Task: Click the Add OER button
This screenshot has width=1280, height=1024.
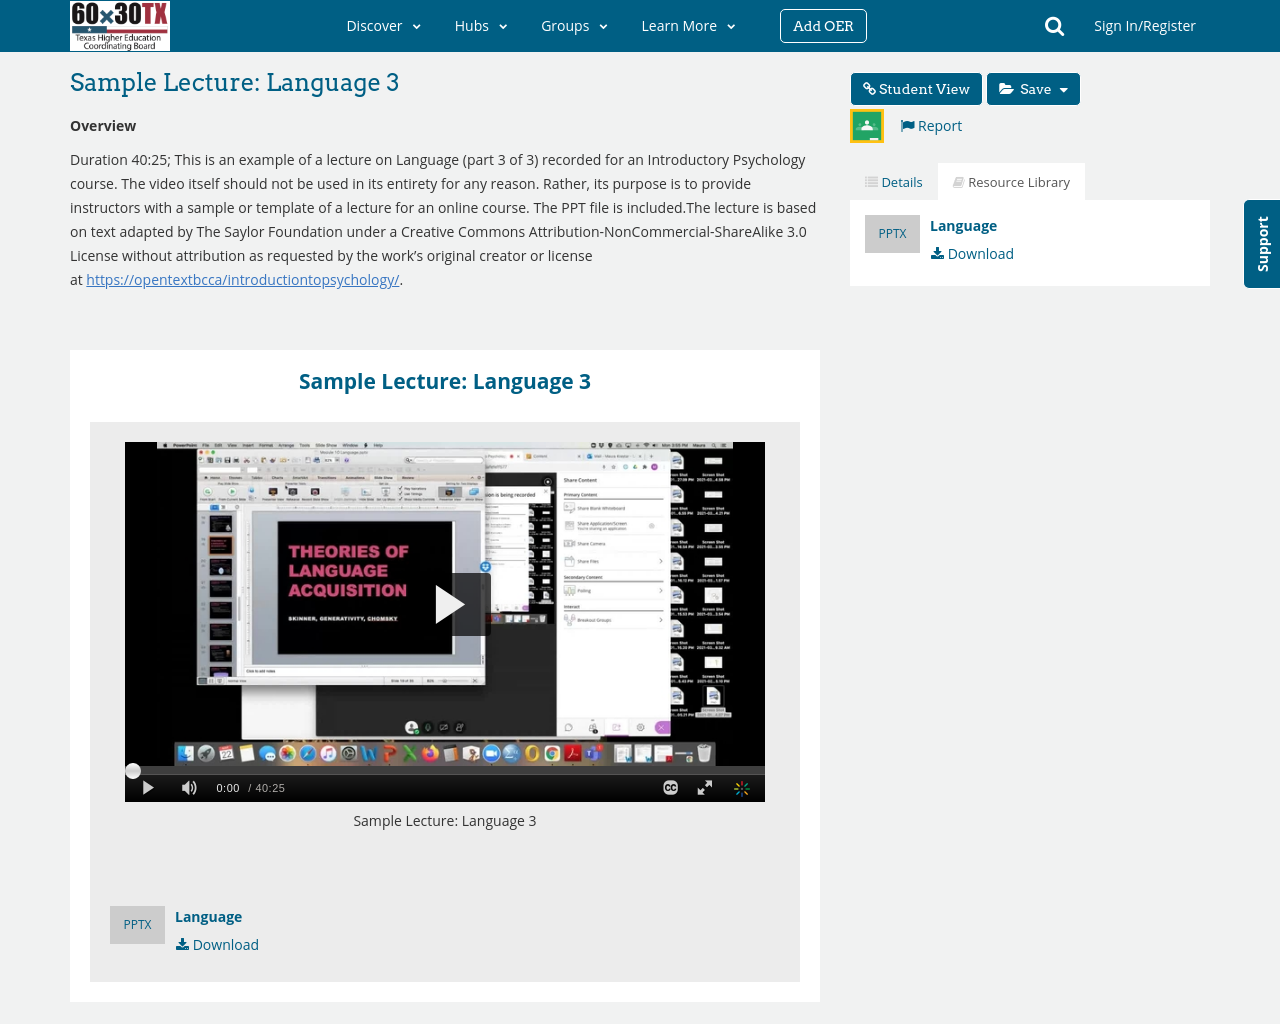Action: (x=823, y=24)
